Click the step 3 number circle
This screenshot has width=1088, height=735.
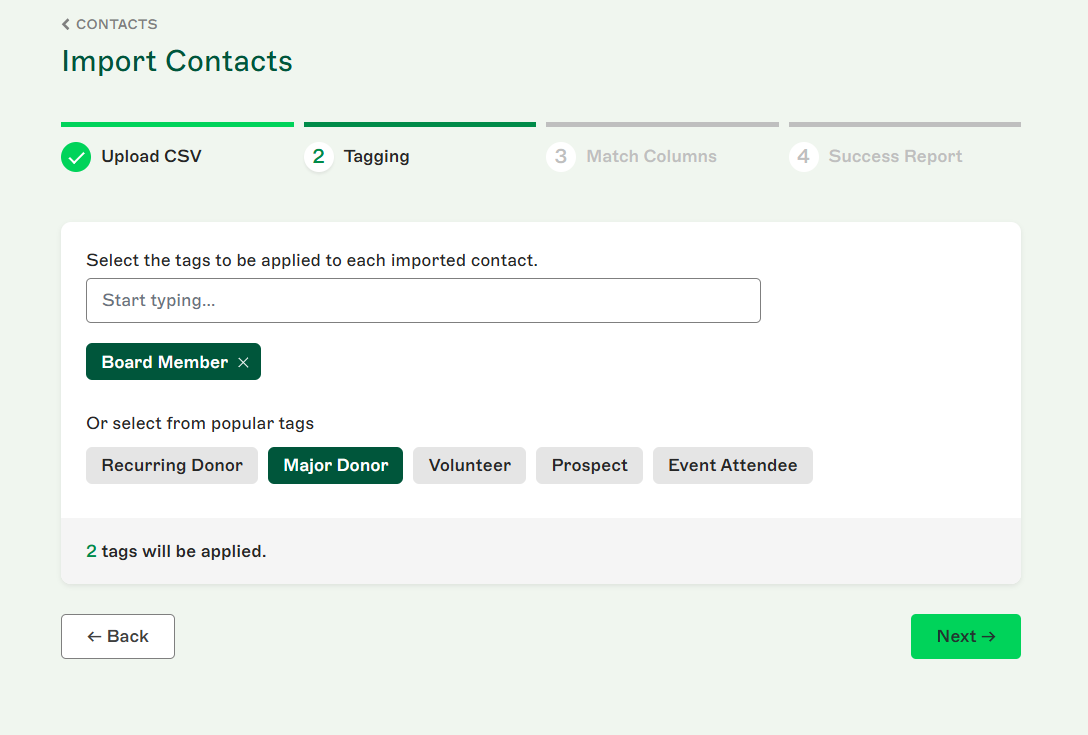(561, 157)
